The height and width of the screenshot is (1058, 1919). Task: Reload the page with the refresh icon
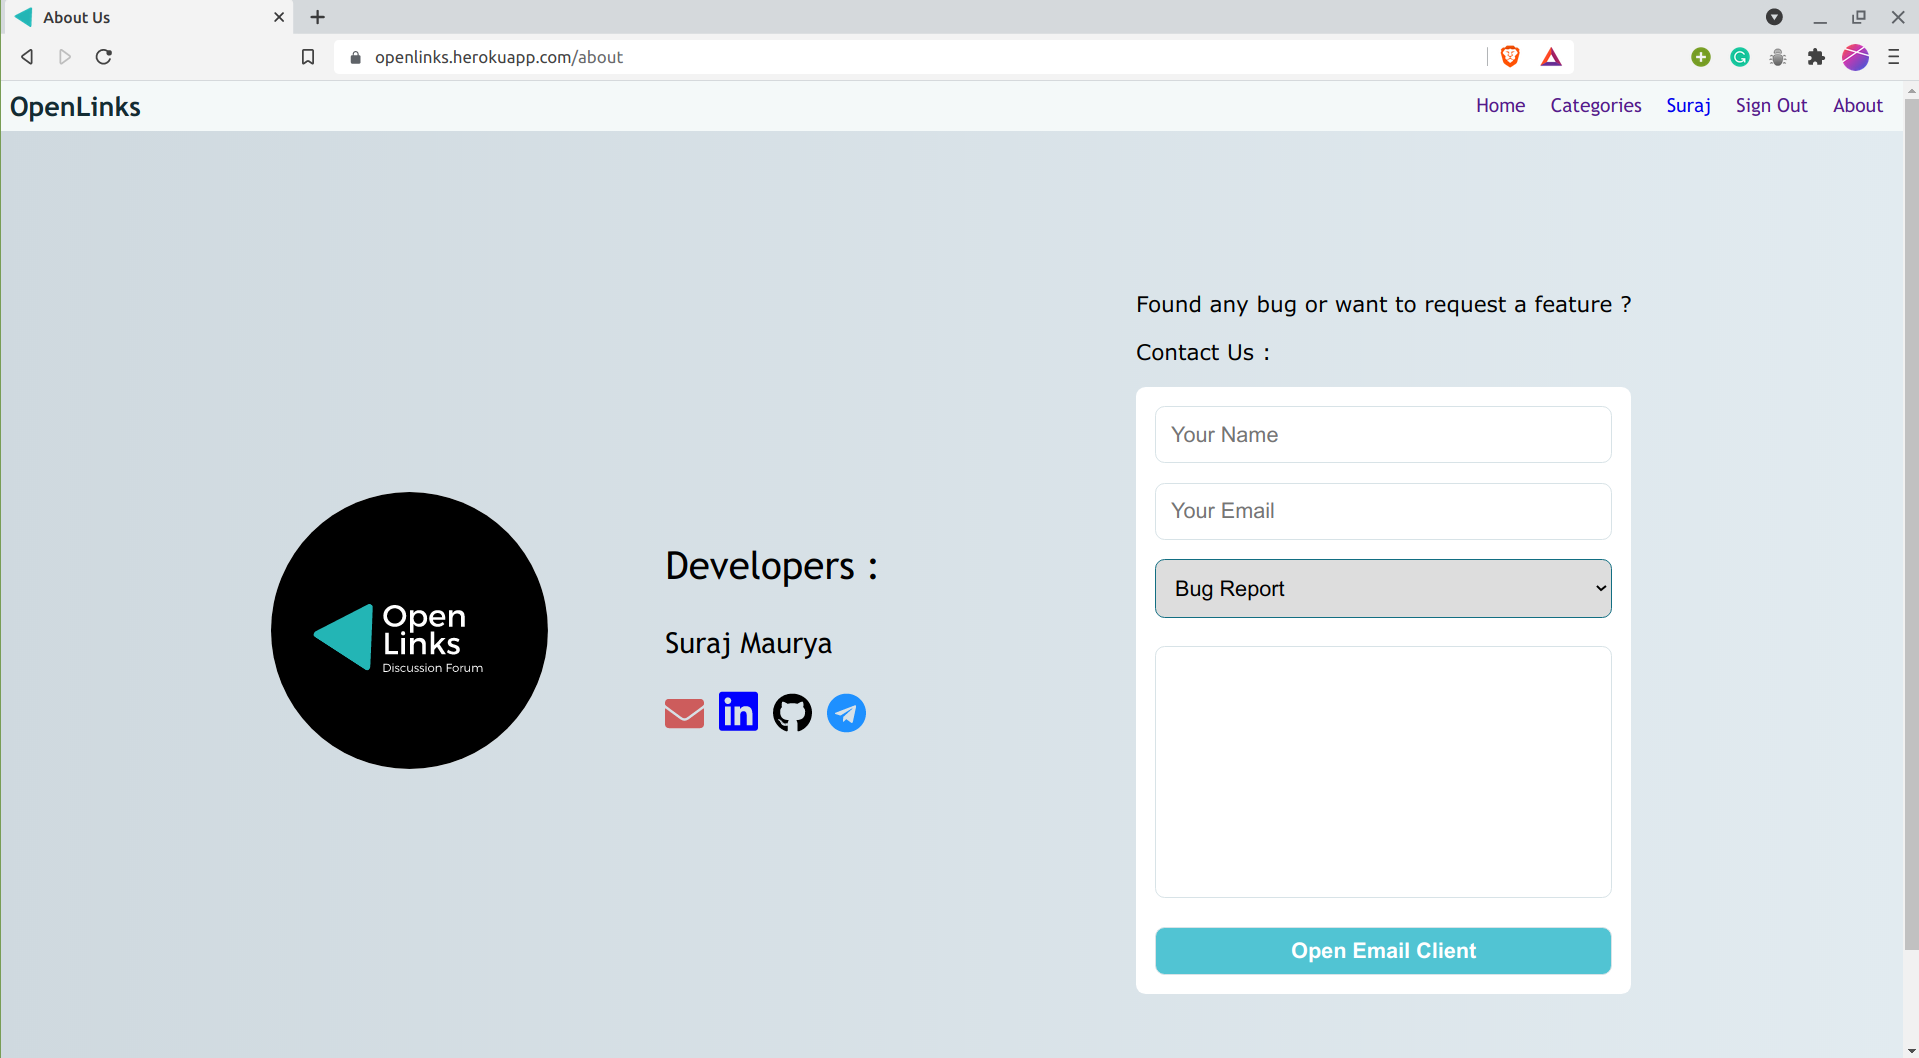(x=103, y=57)
